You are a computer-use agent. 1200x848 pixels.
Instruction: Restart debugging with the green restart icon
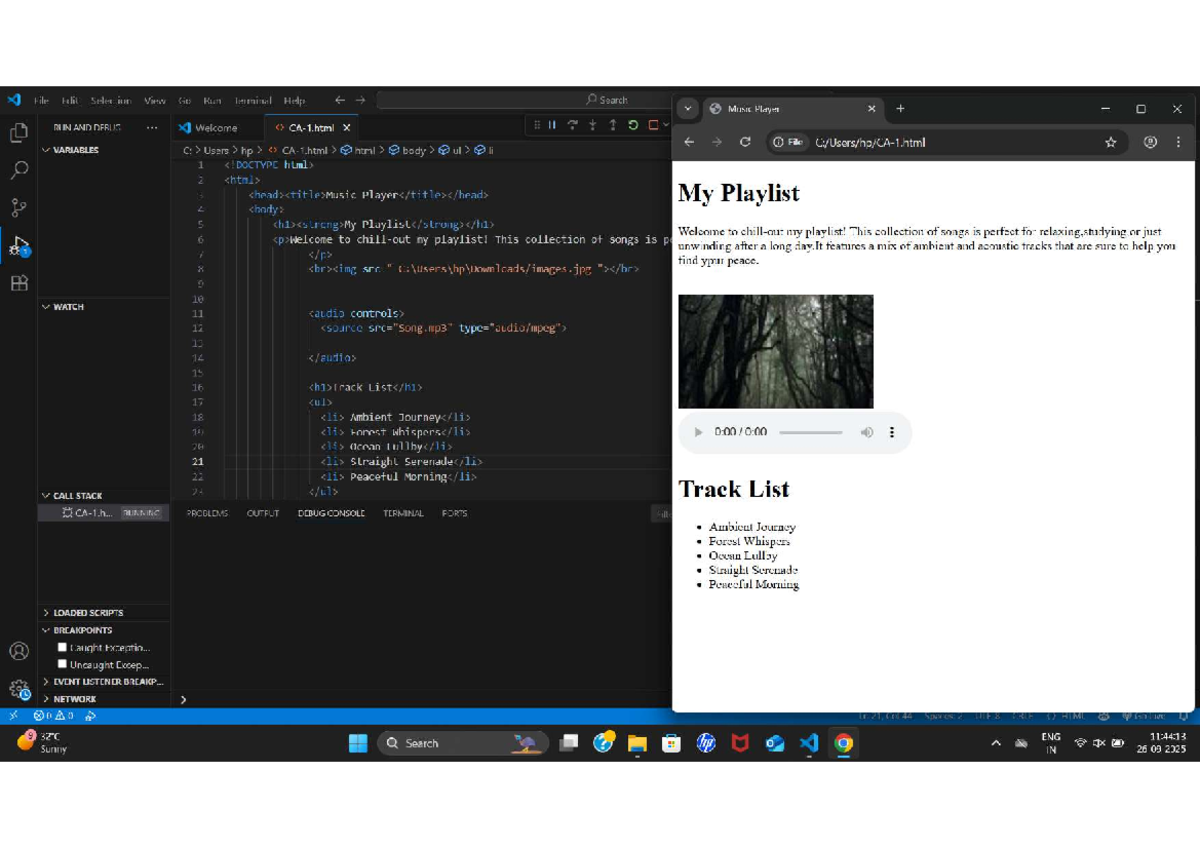pos(633,126)
